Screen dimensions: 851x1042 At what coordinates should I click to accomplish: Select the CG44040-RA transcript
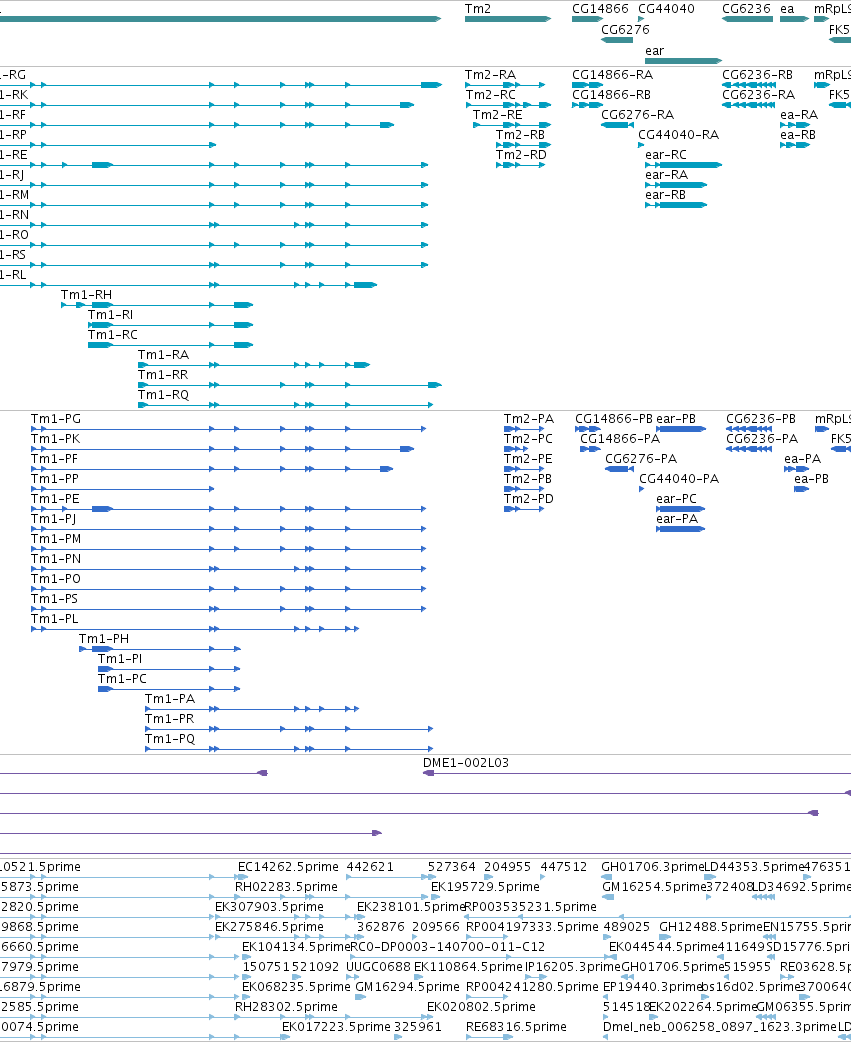[x=641, y=145]
